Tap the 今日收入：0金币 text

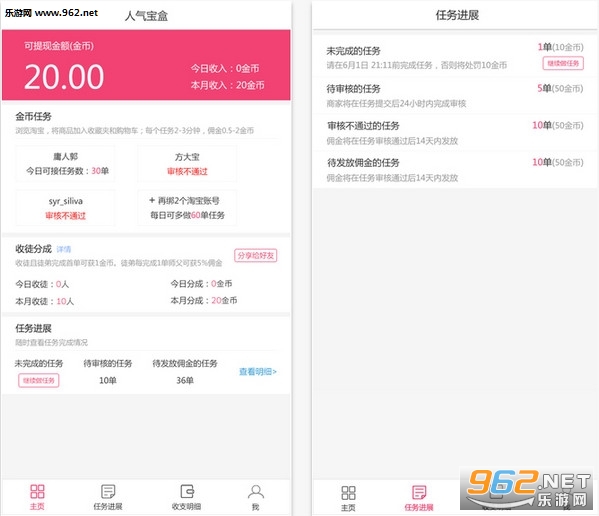225,69
